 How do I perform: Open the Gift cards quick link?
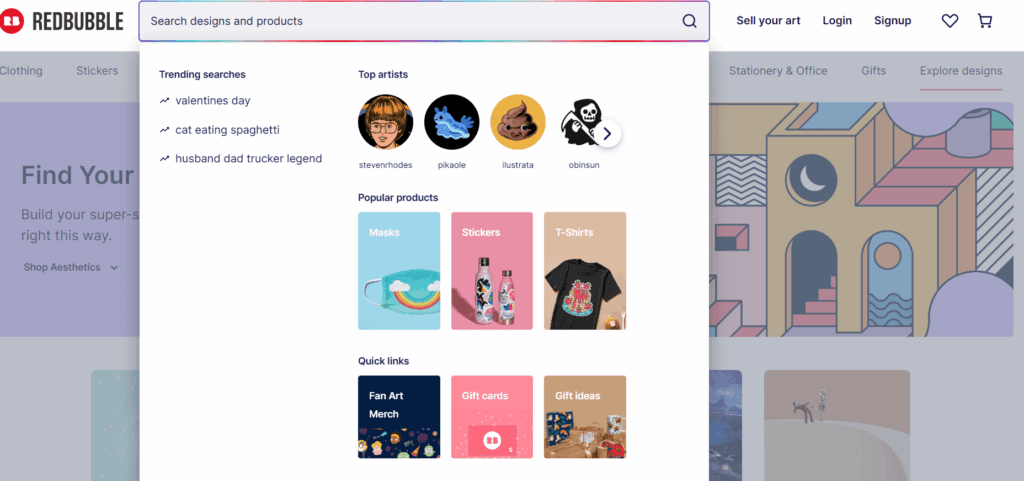click(492, 417)
